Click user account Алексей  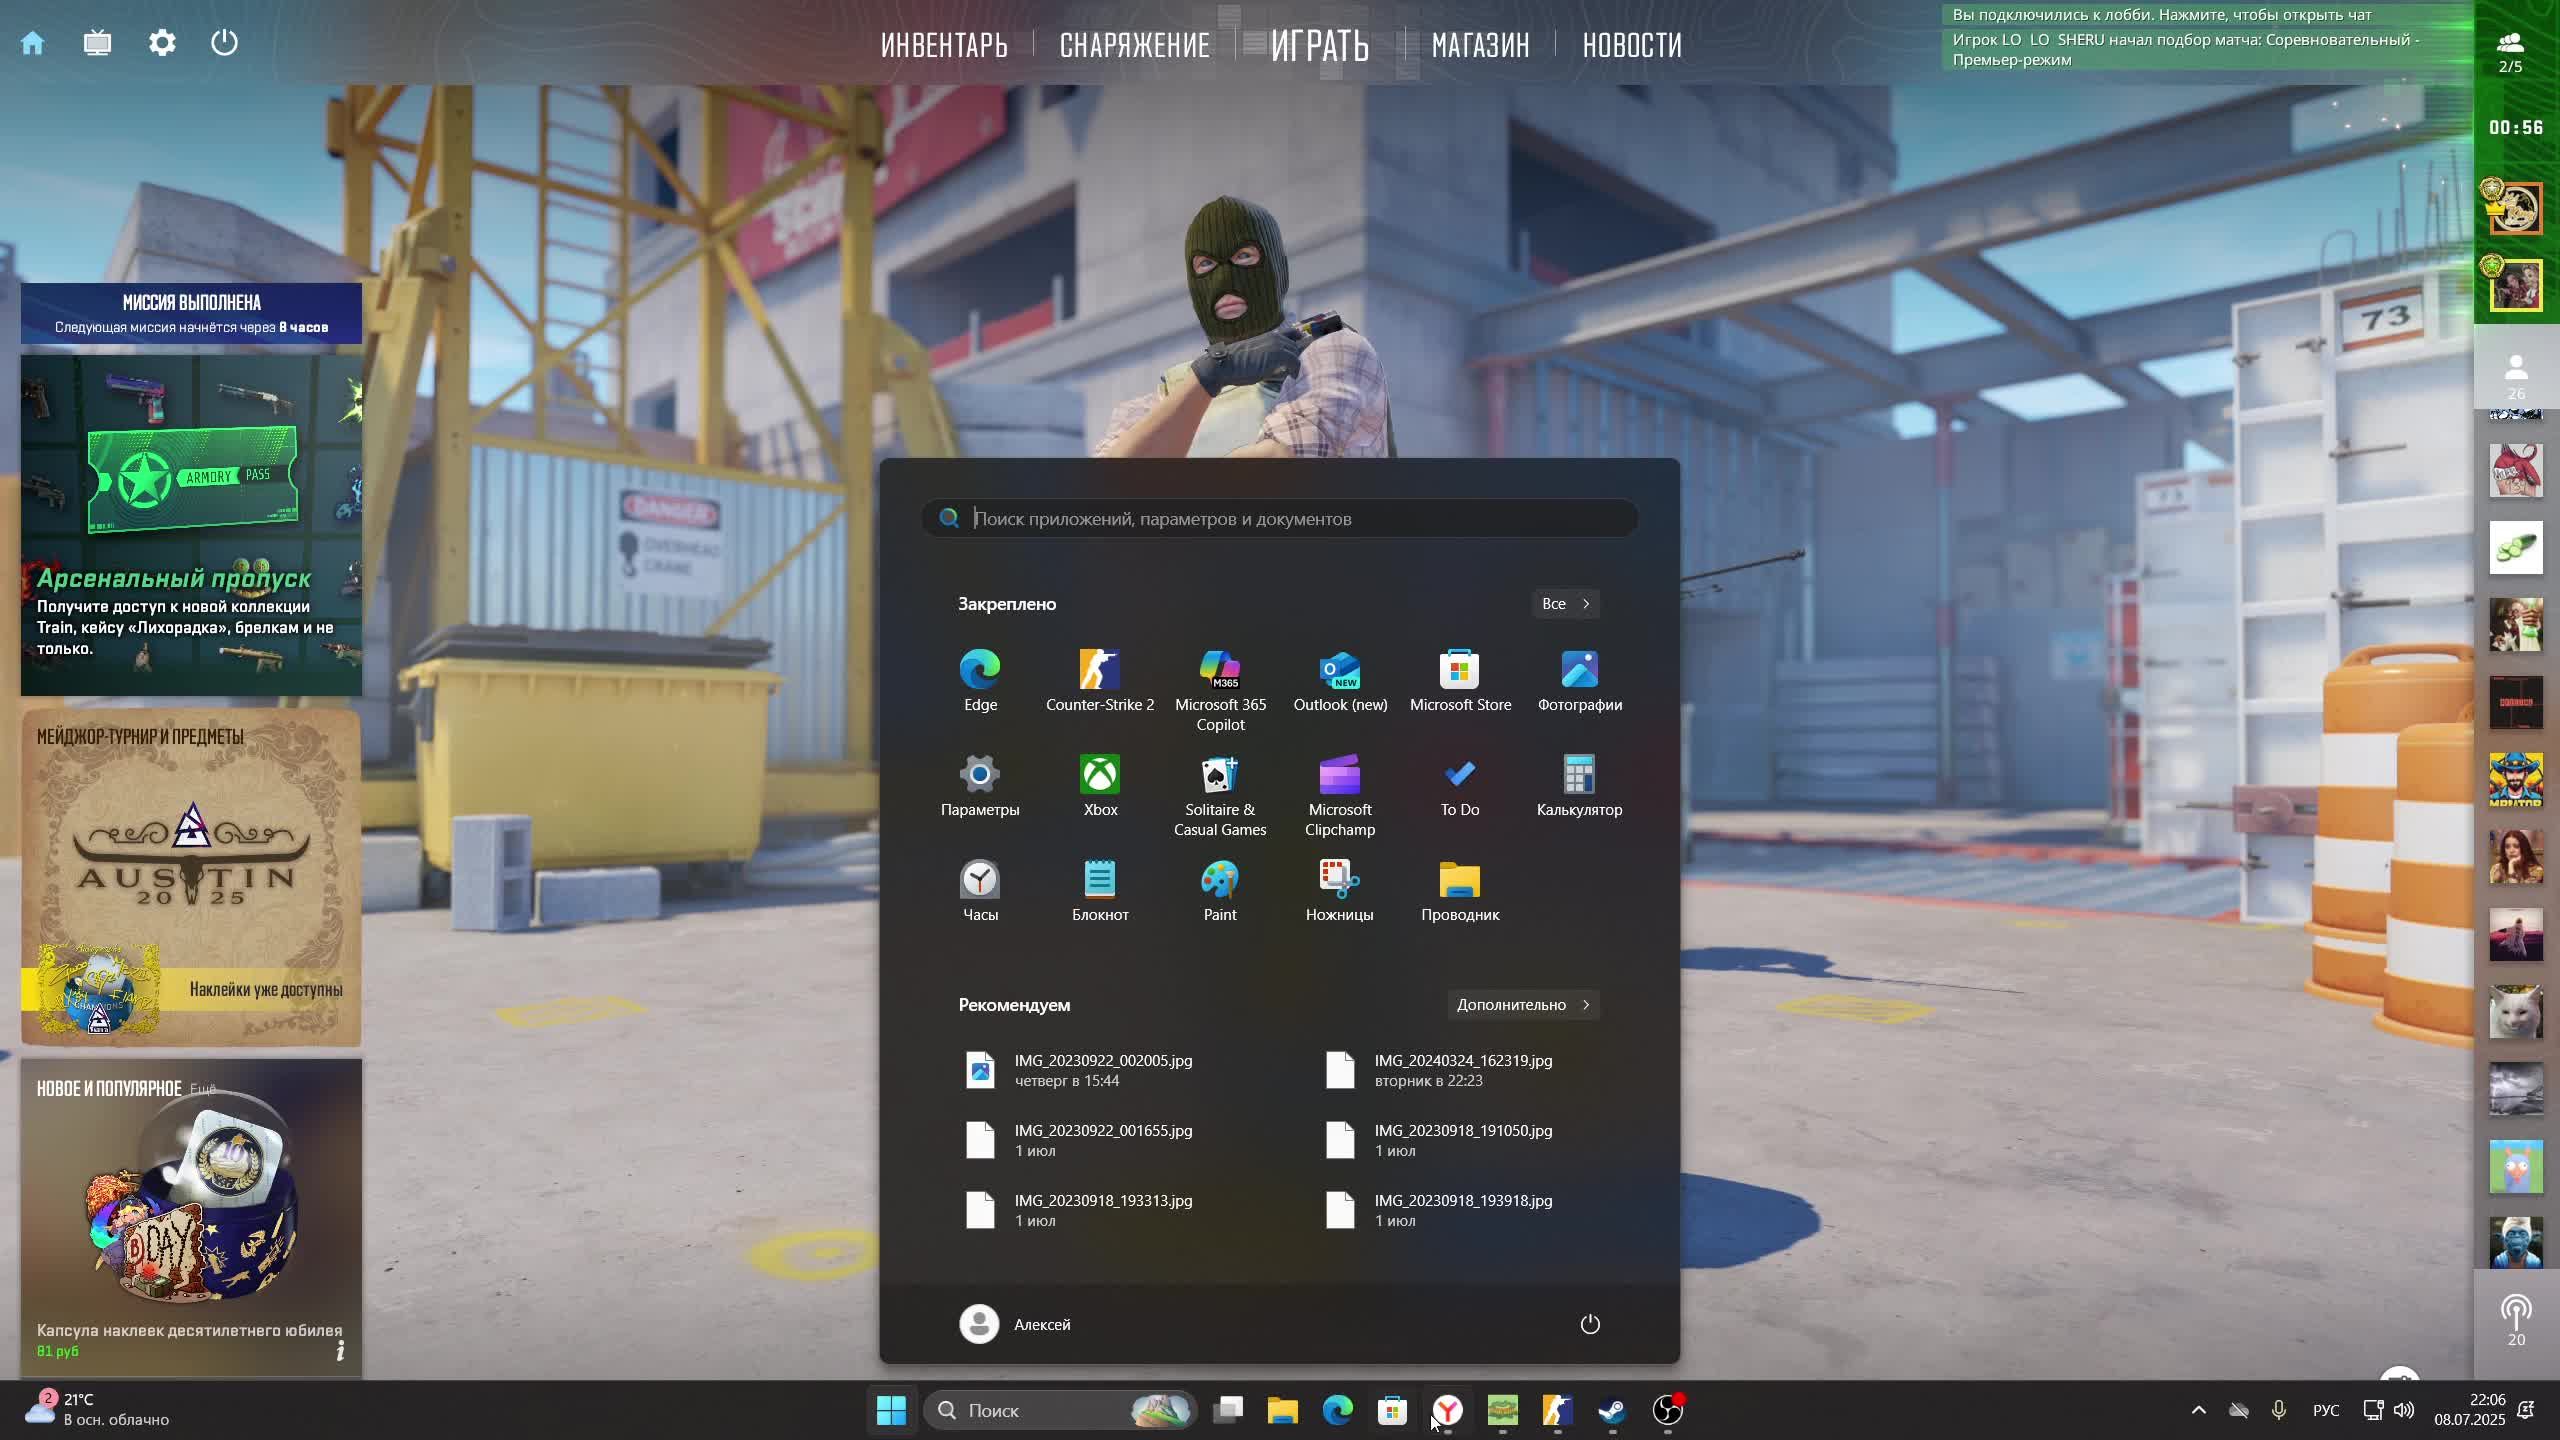pyautogui.click(x=1015, y=1324)
